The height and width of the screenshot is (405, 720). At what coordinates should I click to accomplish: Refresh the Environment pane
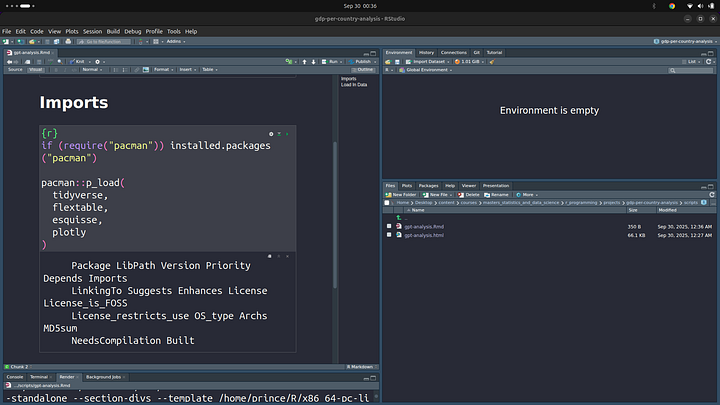(709, 62)
